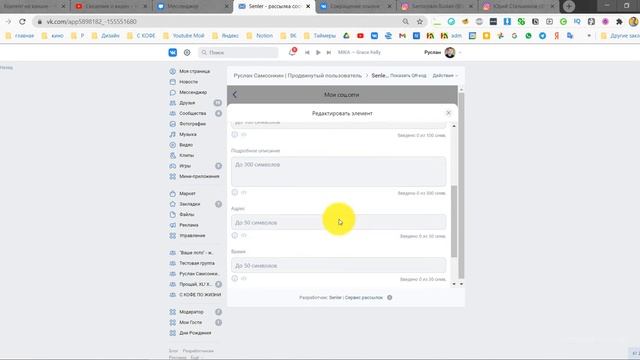This screenshot has width=640, height=360.
Task: Click the Игры gamepad icon
Action: point(172,166)
